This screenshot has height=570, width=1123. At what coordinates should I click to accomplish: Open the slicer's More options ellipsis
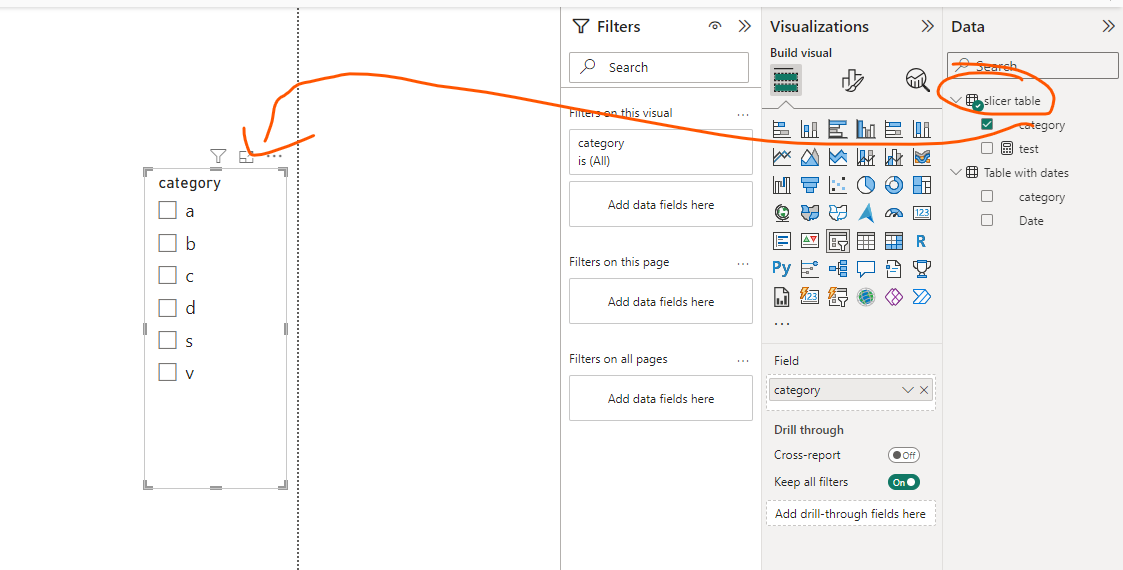(x=274, y=155)
